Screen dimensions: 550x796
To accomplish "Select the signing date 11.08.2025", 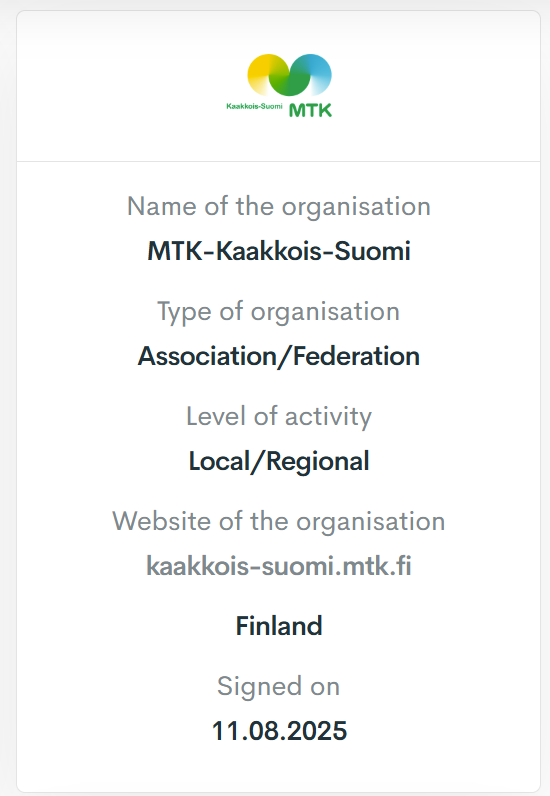I will [279, 731].
